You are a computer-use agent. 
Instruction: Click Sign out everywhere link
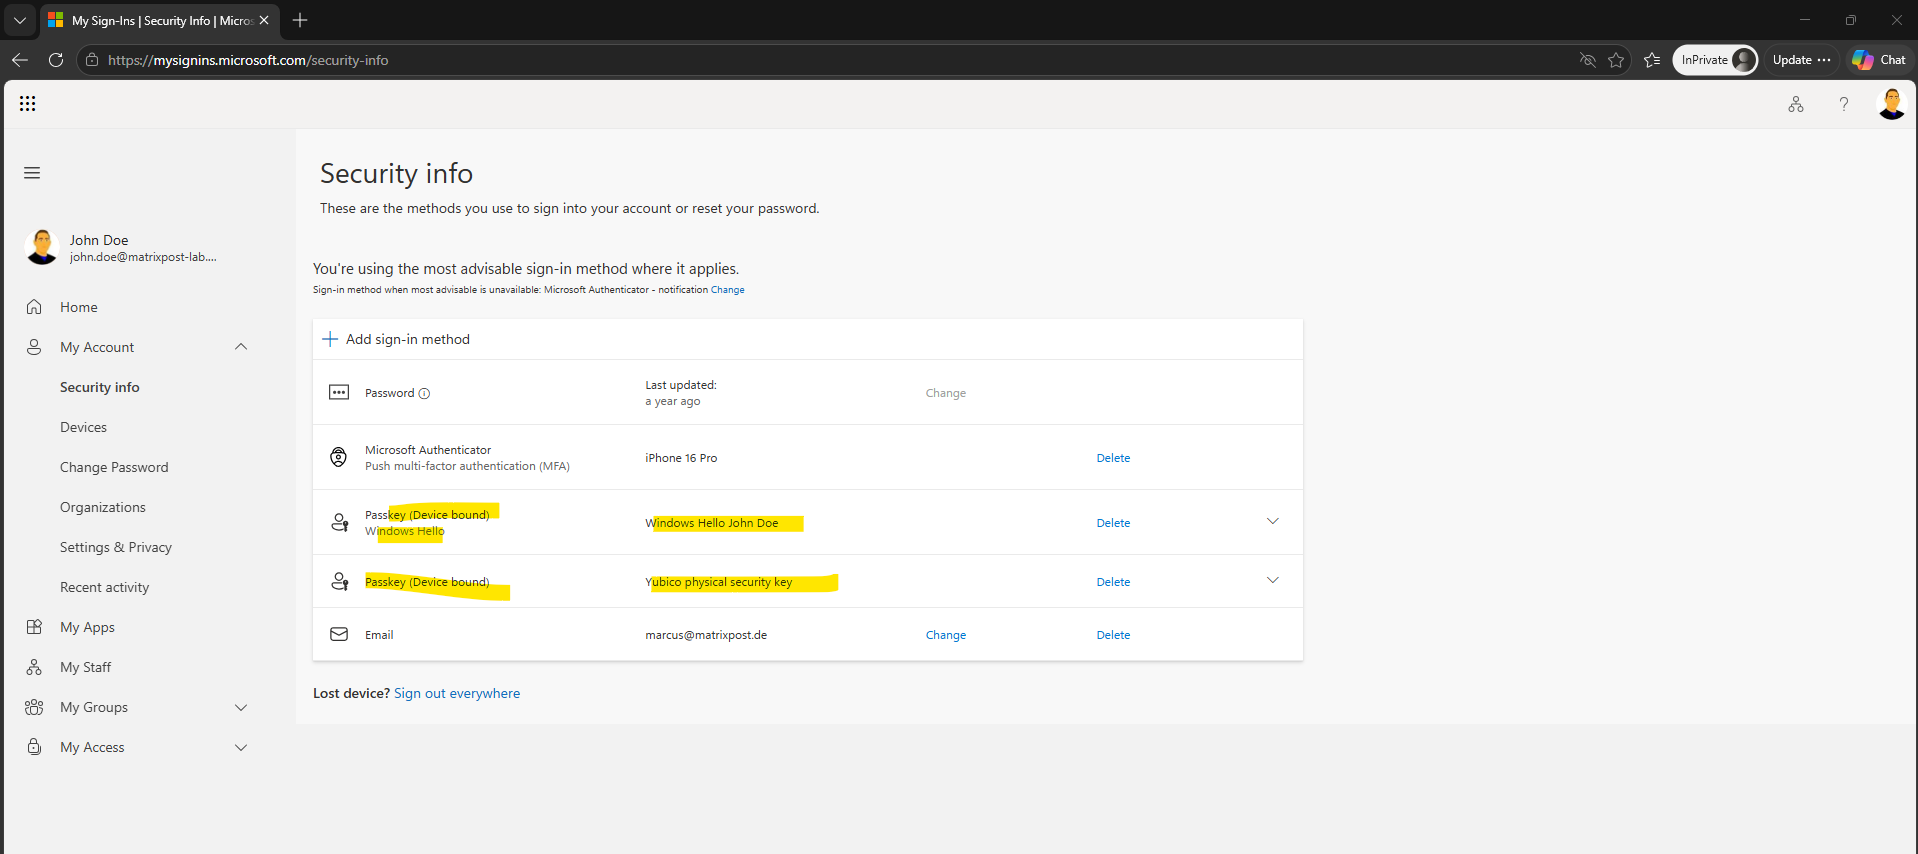click(457, 693)
